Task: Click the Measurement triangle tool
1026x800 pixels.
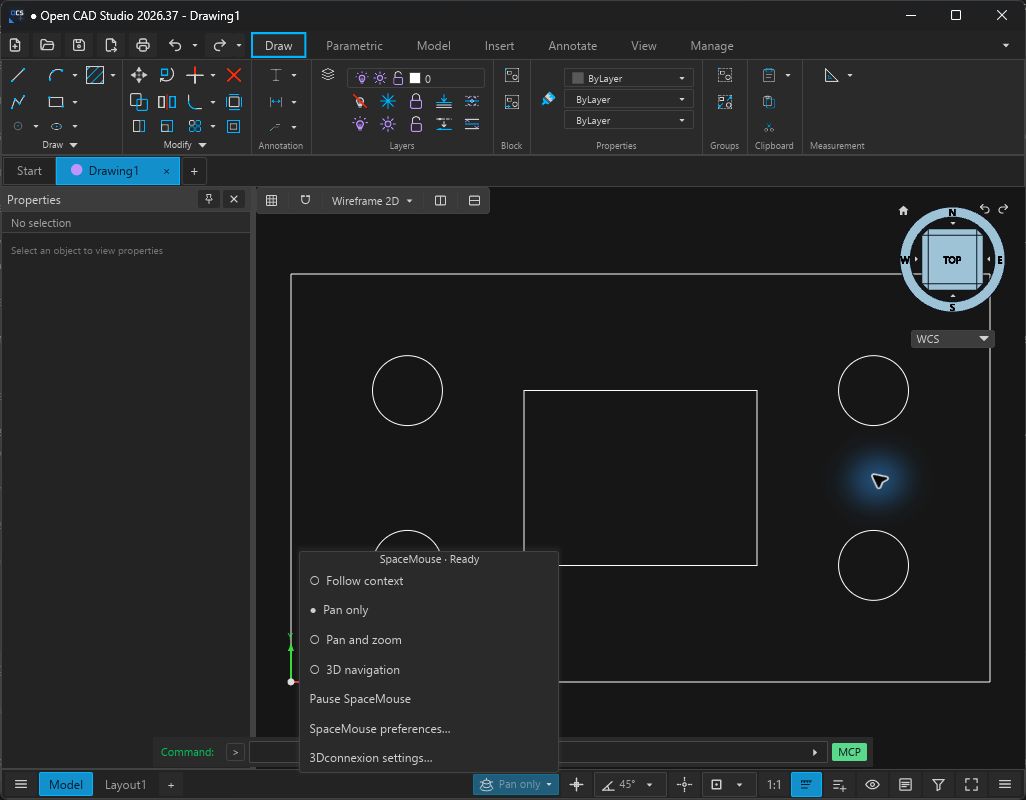Action: (831, 75)
